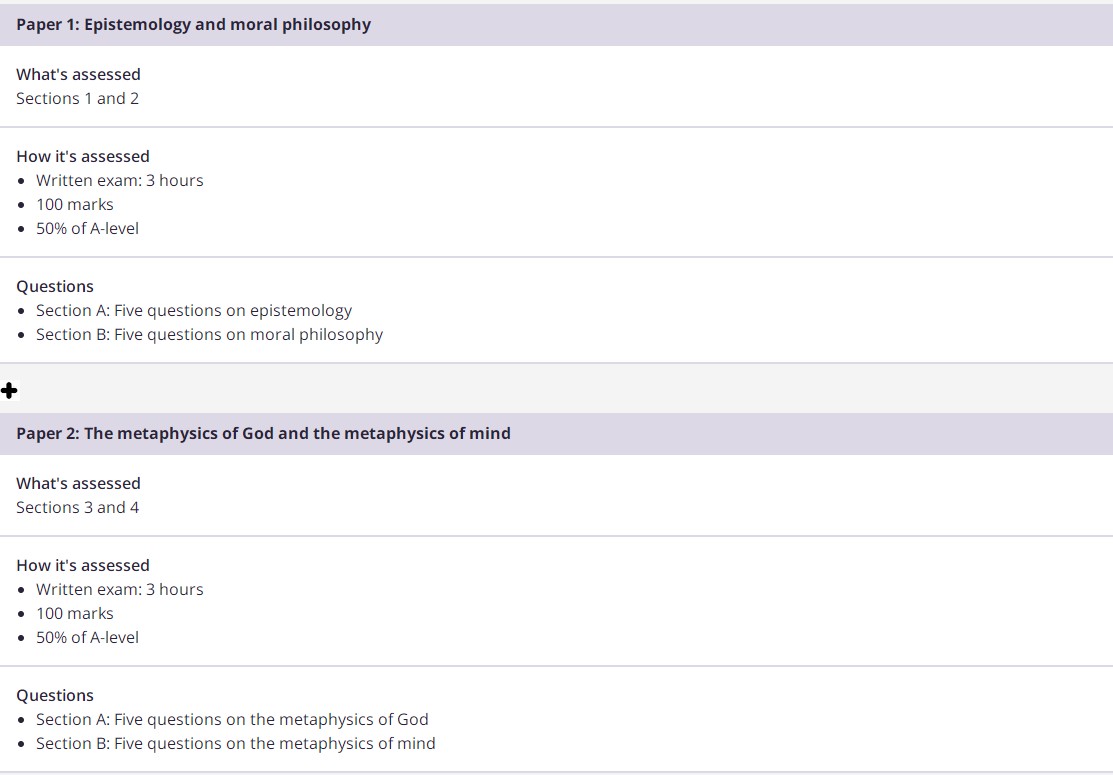
Task: Click Section B metaphysics of mind line
Action: [236, 744]
